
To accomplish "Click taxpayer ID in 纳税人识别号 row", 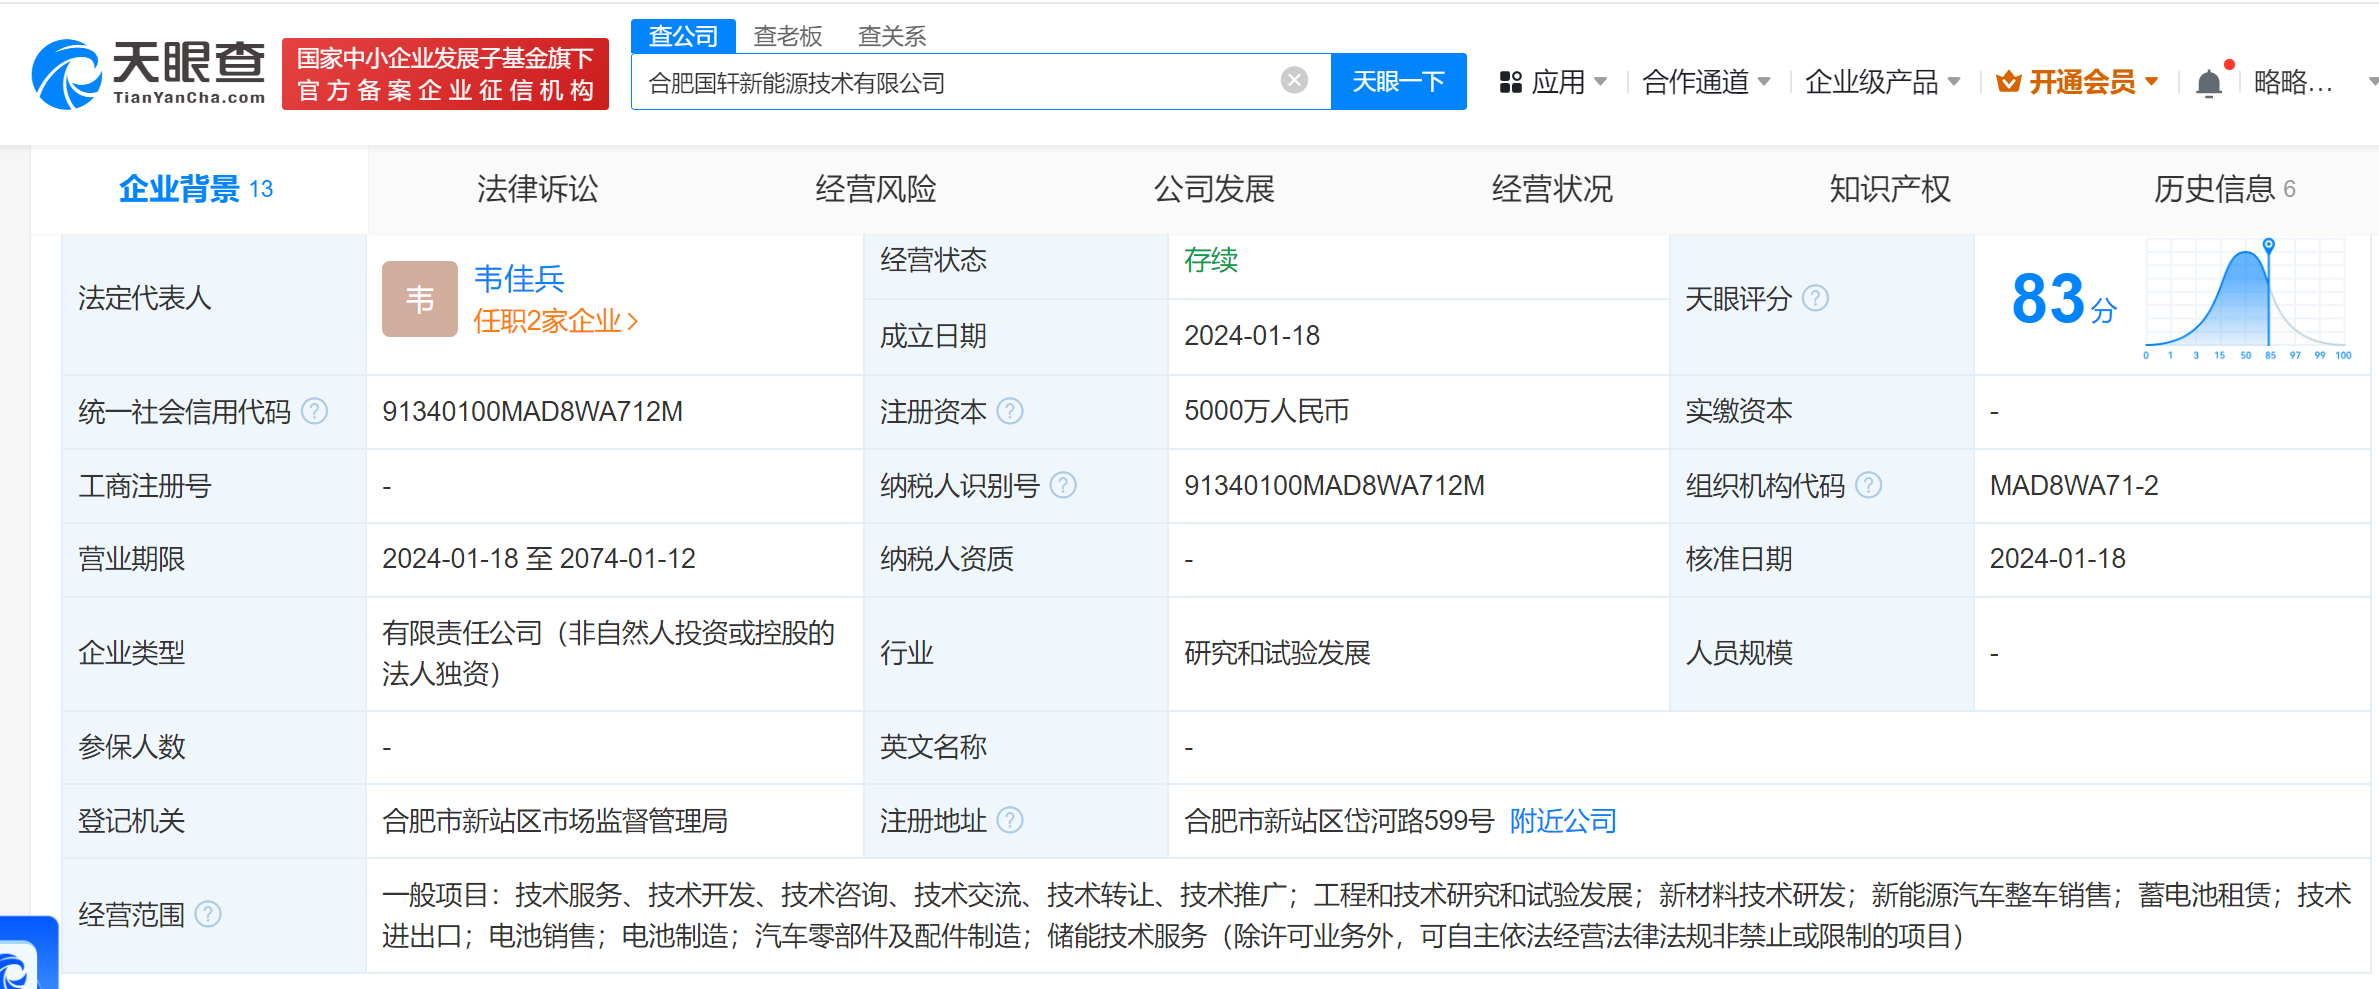I will [1334, 485].
